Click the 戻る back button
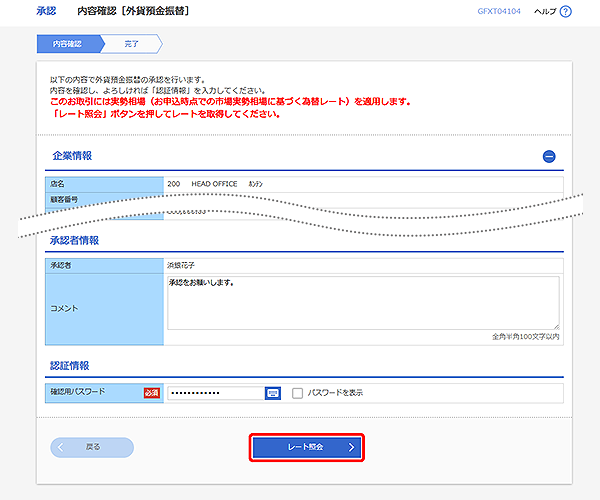The height and width of the screenshot is (500, 600). click(x=92, y=447)
